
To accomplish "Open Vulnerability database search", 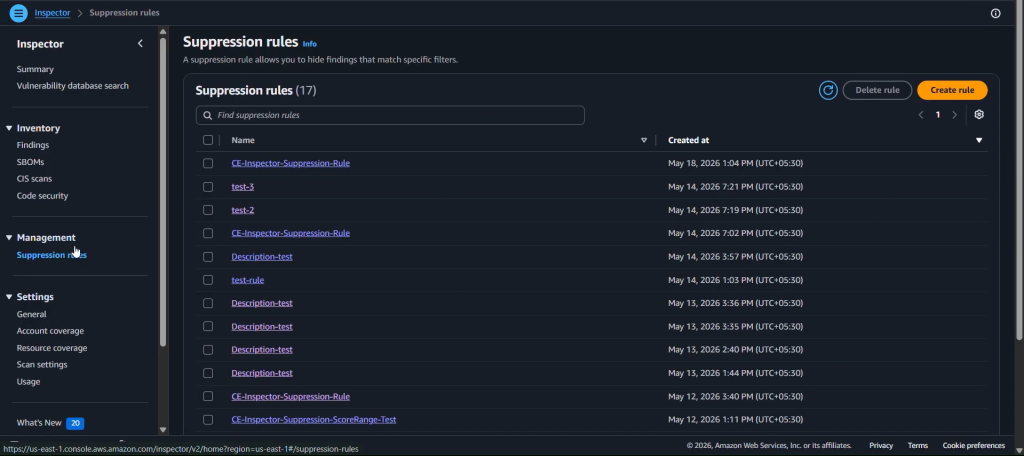I will 72,86.
